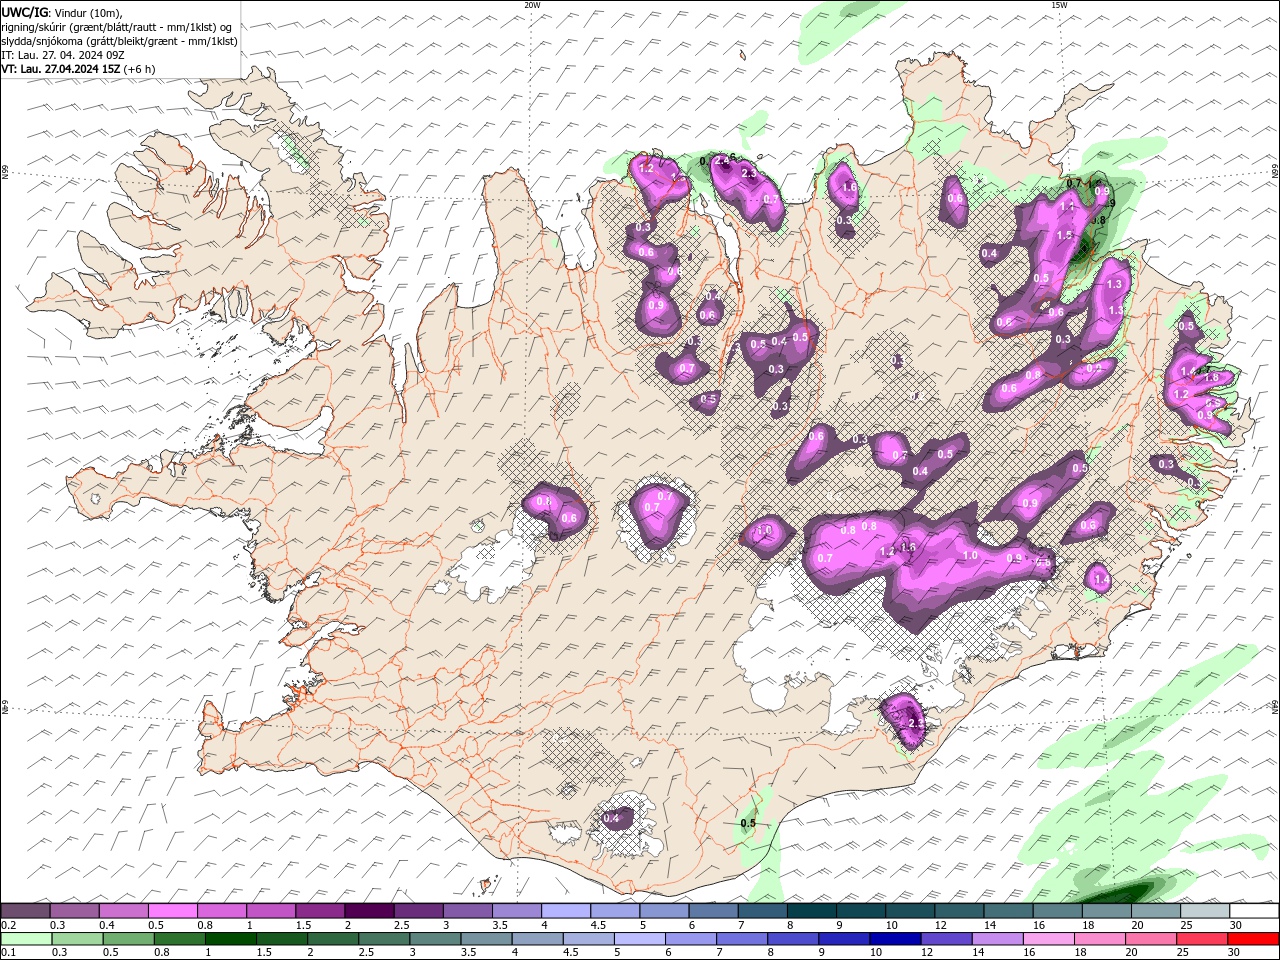Click the violet 12 rain legend swatch

(x=945, y=939)
